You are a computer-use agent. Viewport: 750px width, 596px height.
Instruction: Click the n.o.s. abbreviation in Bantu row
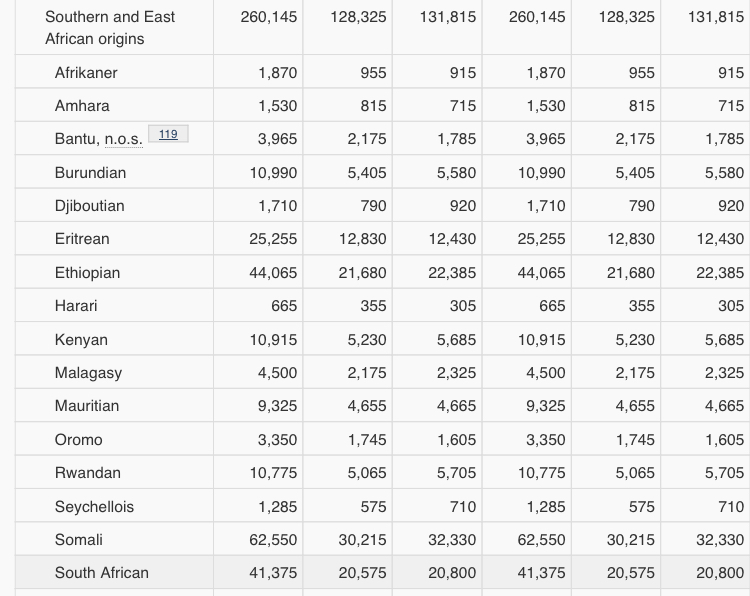[x=123, y=140]
